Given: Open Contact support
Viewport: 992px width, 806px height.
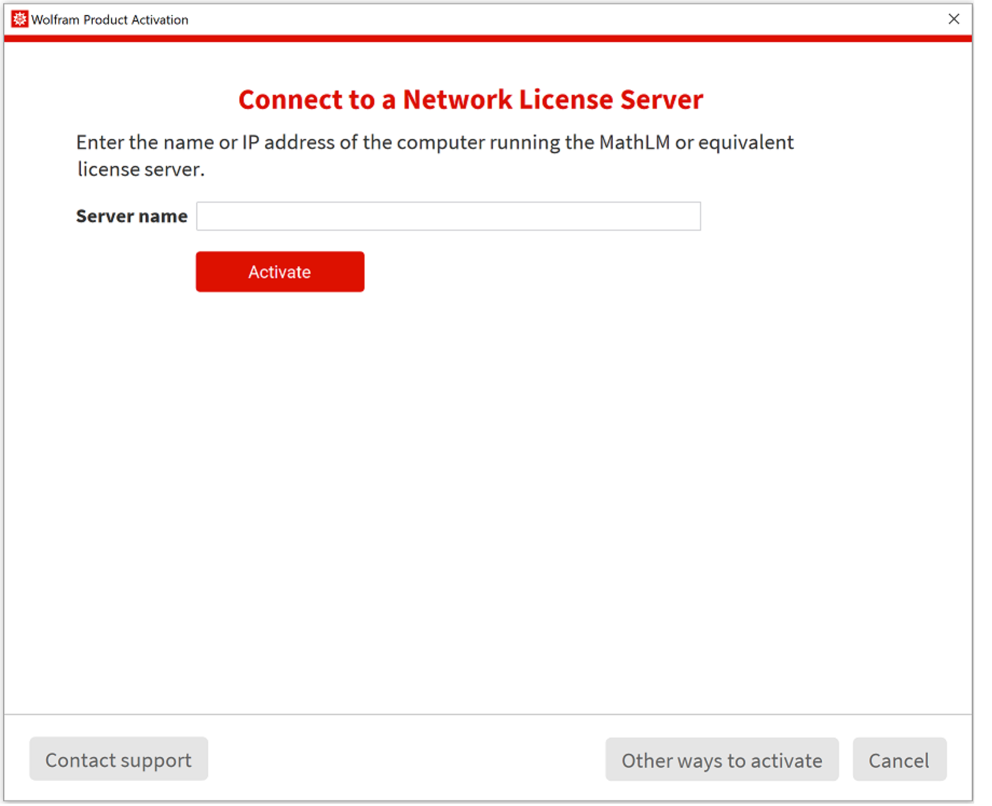Looking at the screenshot, I should 118,760.
